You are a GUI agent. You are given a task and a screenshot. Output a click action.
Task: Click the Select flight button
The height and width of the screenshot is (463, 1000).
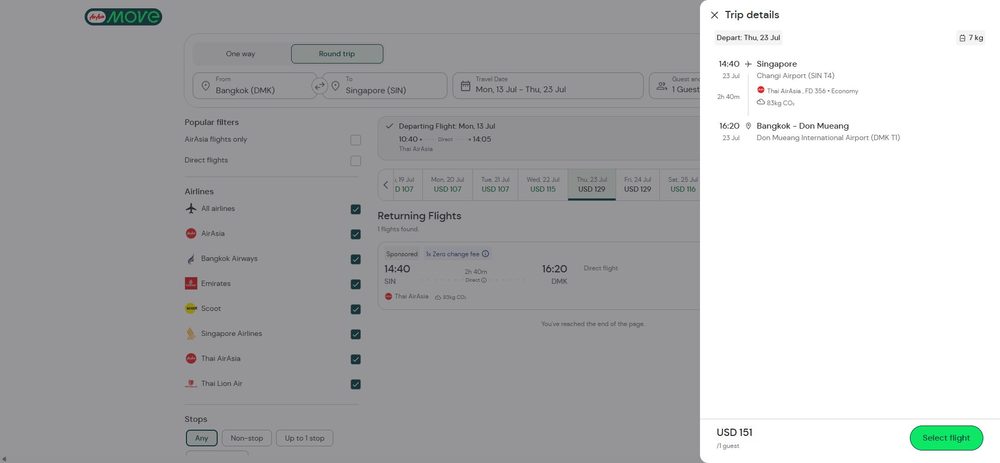pos(946,438)
